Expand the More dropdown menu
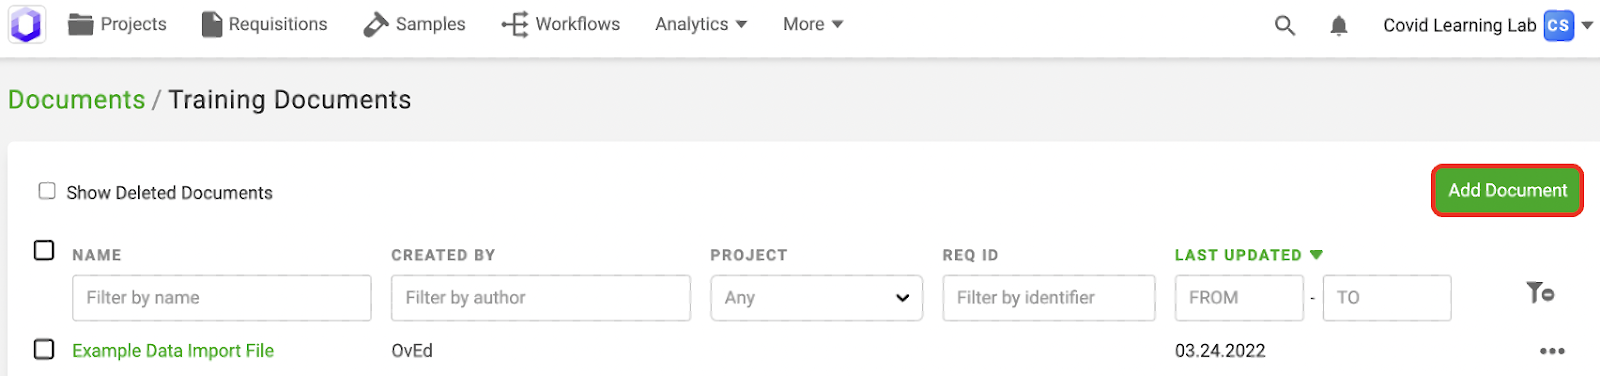The height and width of the screenshot is (376, 1600). [x=813, y=24]
